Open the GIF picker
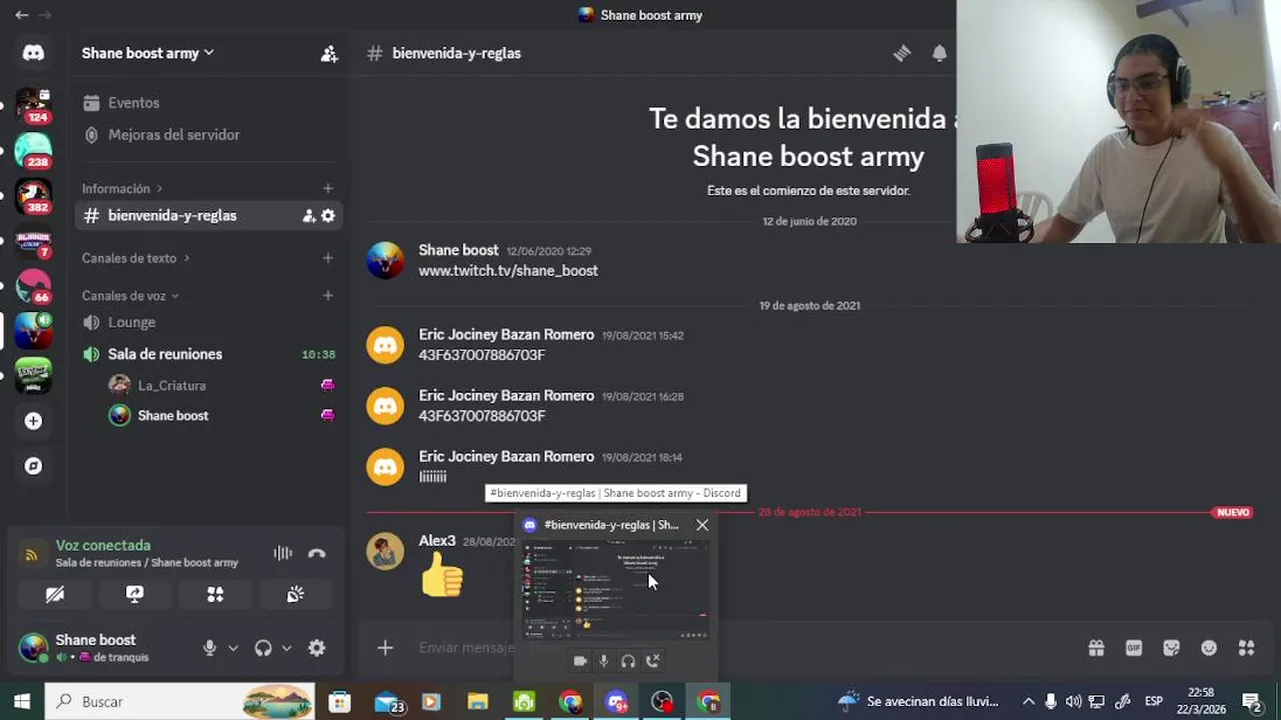 [x=1134, y=648]
